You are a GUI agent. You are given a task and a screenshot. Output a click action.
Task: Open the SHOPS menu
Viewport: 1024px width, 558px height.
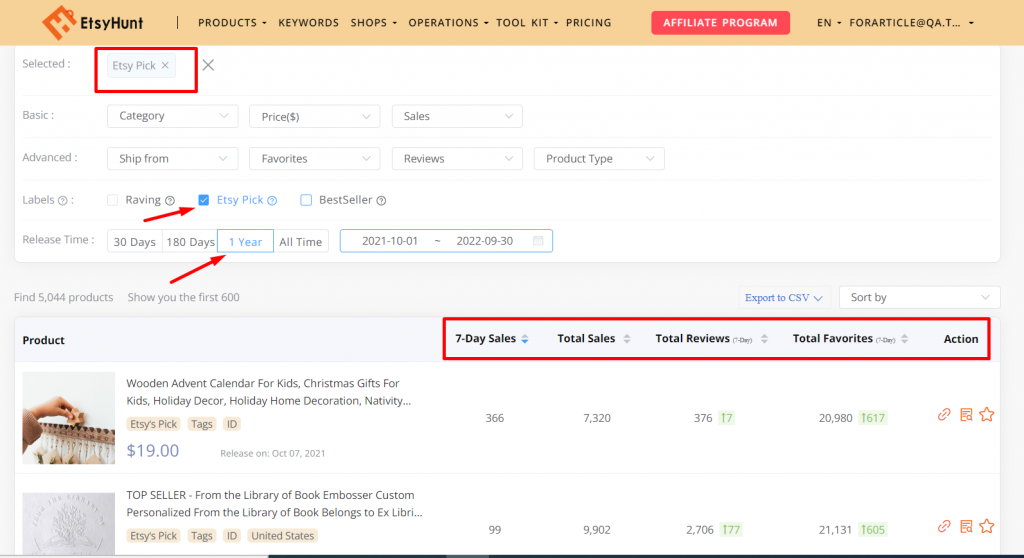(374, 22)
